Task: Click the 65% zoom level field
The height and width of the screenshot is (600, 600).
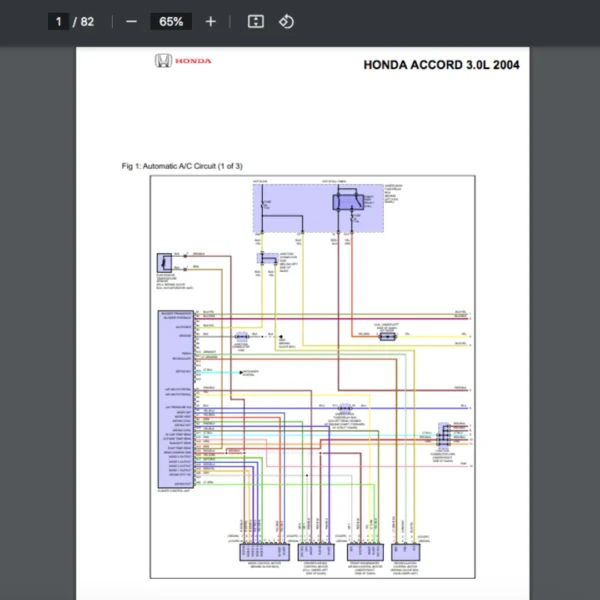Action: point(170,21)
